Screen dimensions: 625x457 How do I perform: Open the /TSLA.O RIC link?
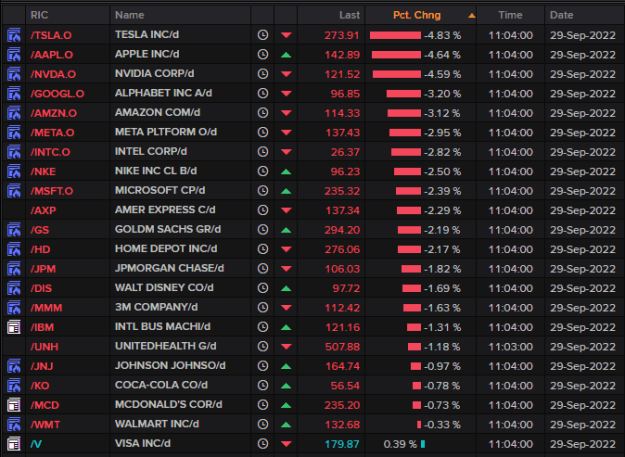51,35
